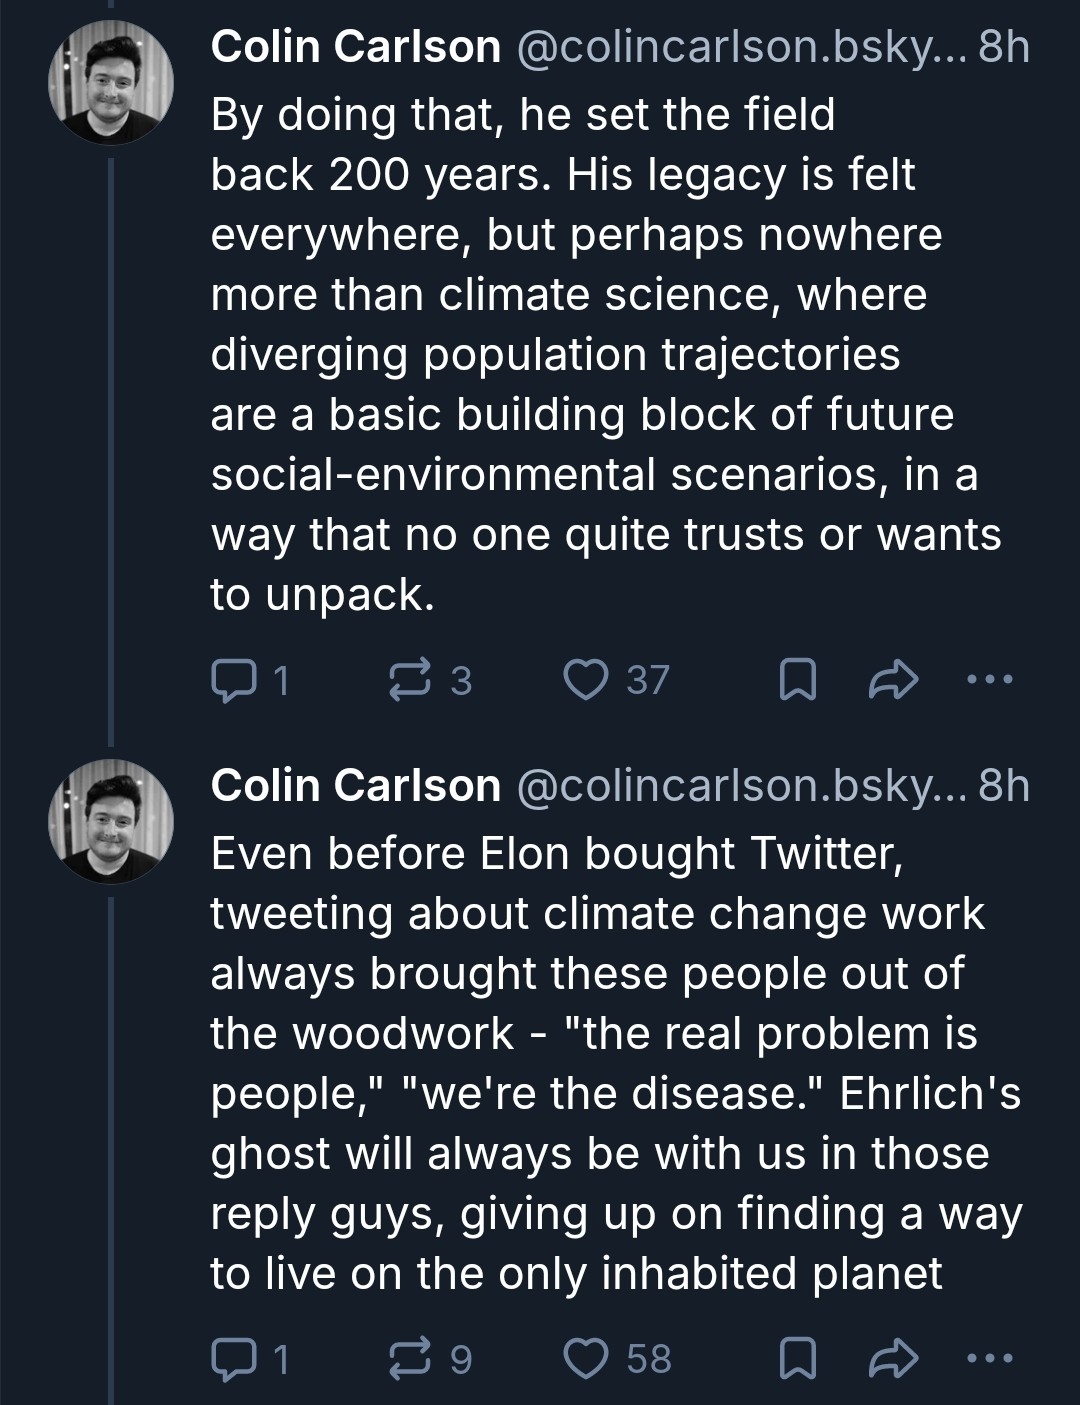Like the post with 37 likes
The height and width of the screenshot is (1405, 1080).
587,681
